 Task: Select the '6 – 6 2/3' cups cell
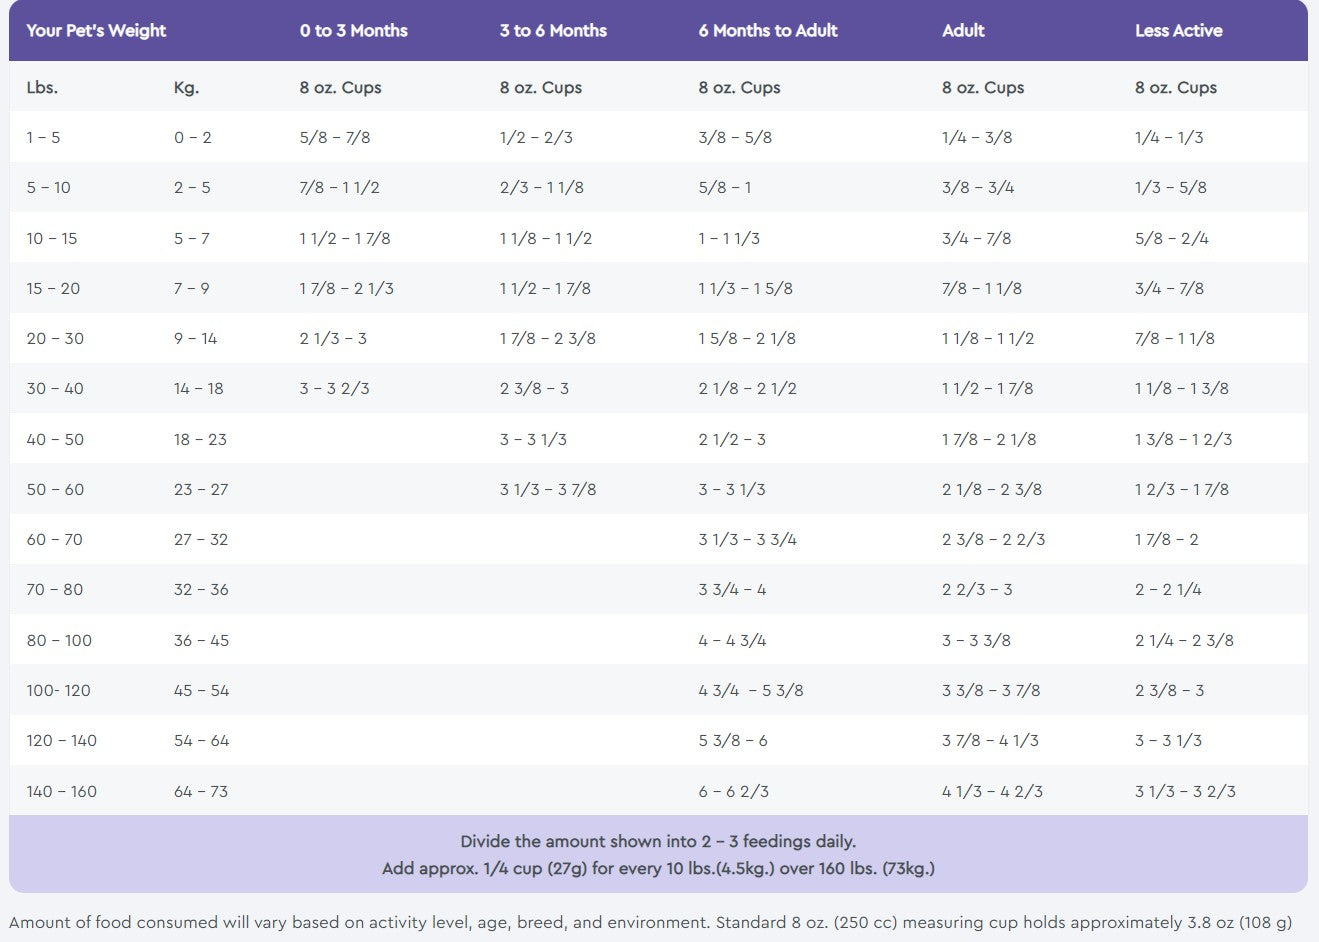(734, 791)
